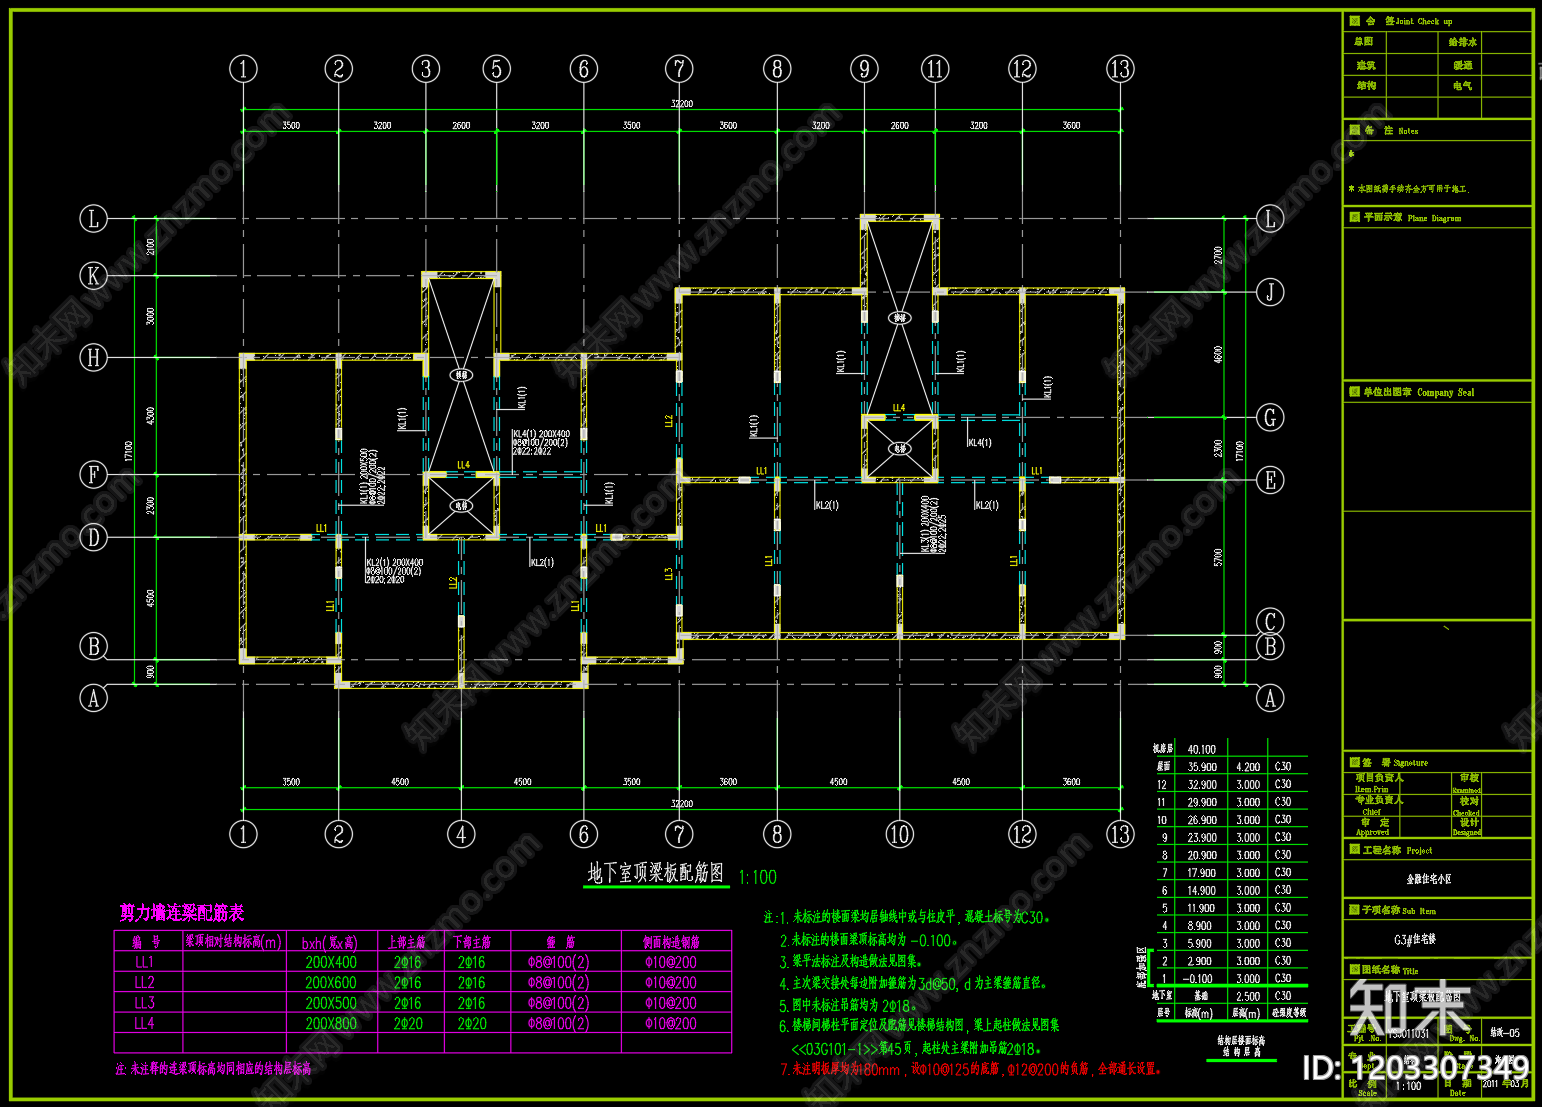Click the 侧面构造钢筋 column header
Screen dimensions: 1542x1107
pyautogui.click(x=672, y=942)
